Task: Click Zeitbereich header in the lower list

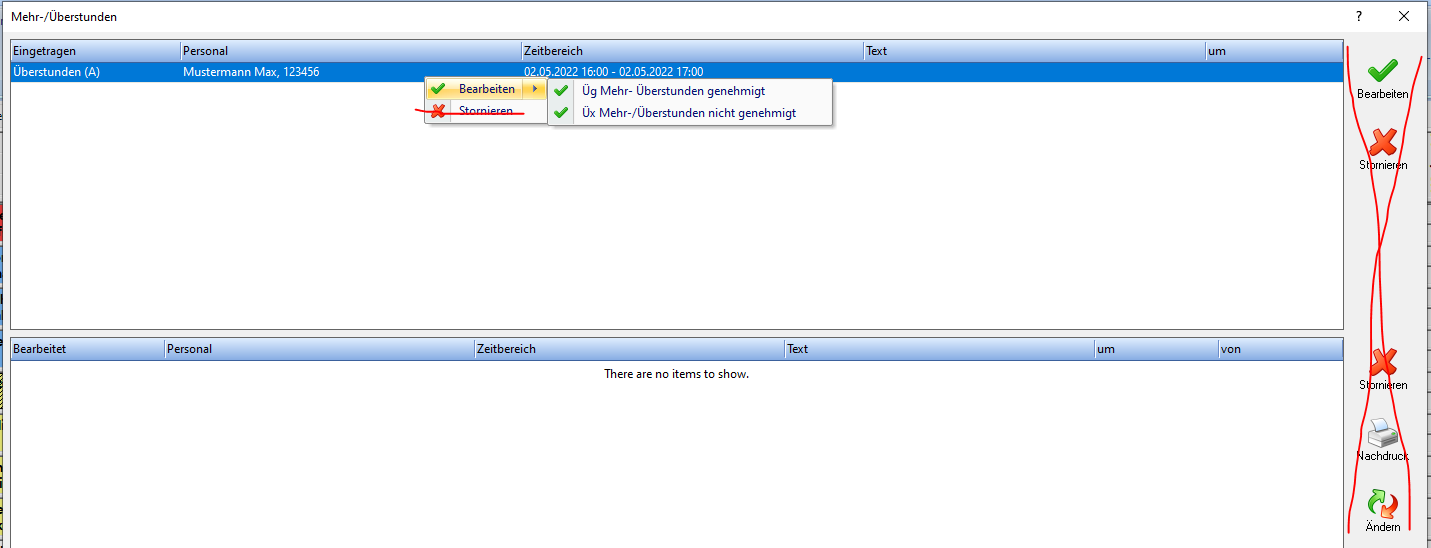Action: [629, 349]
